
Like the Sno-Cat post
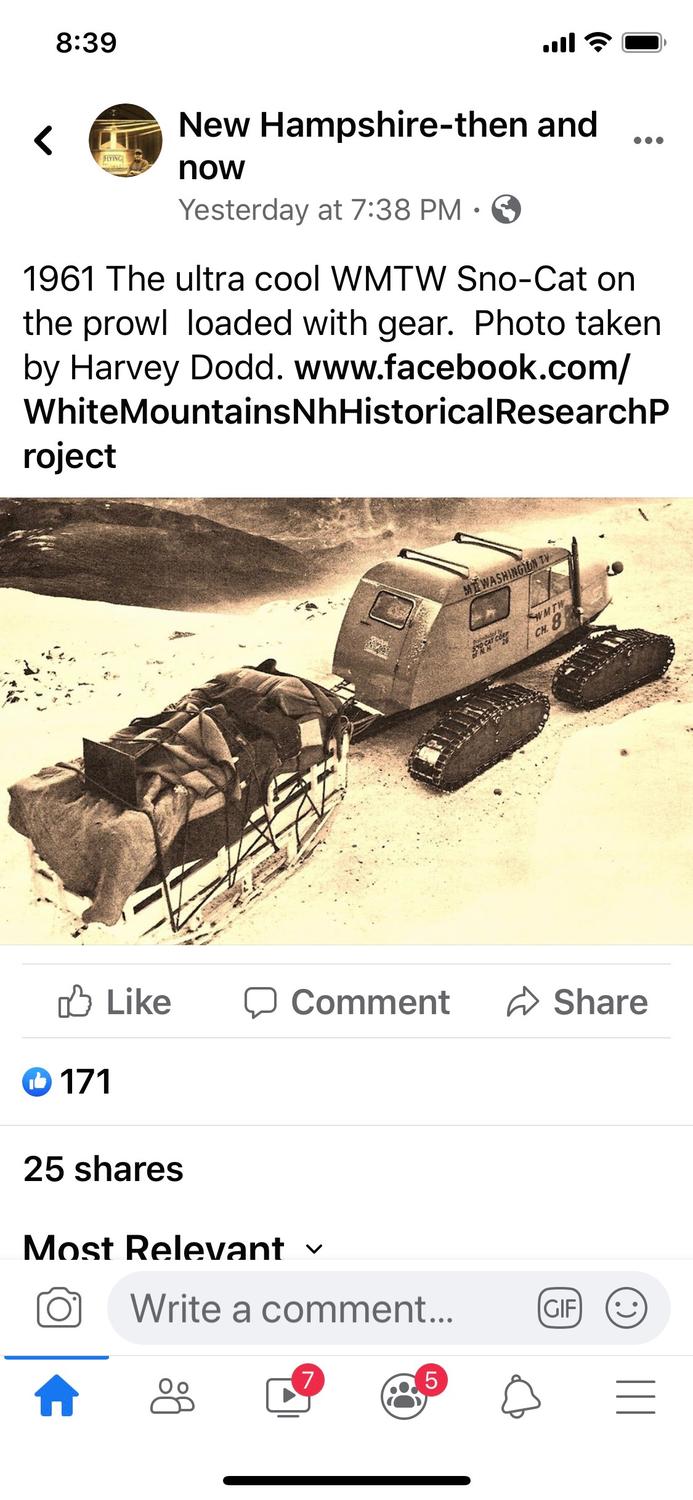115,1002
